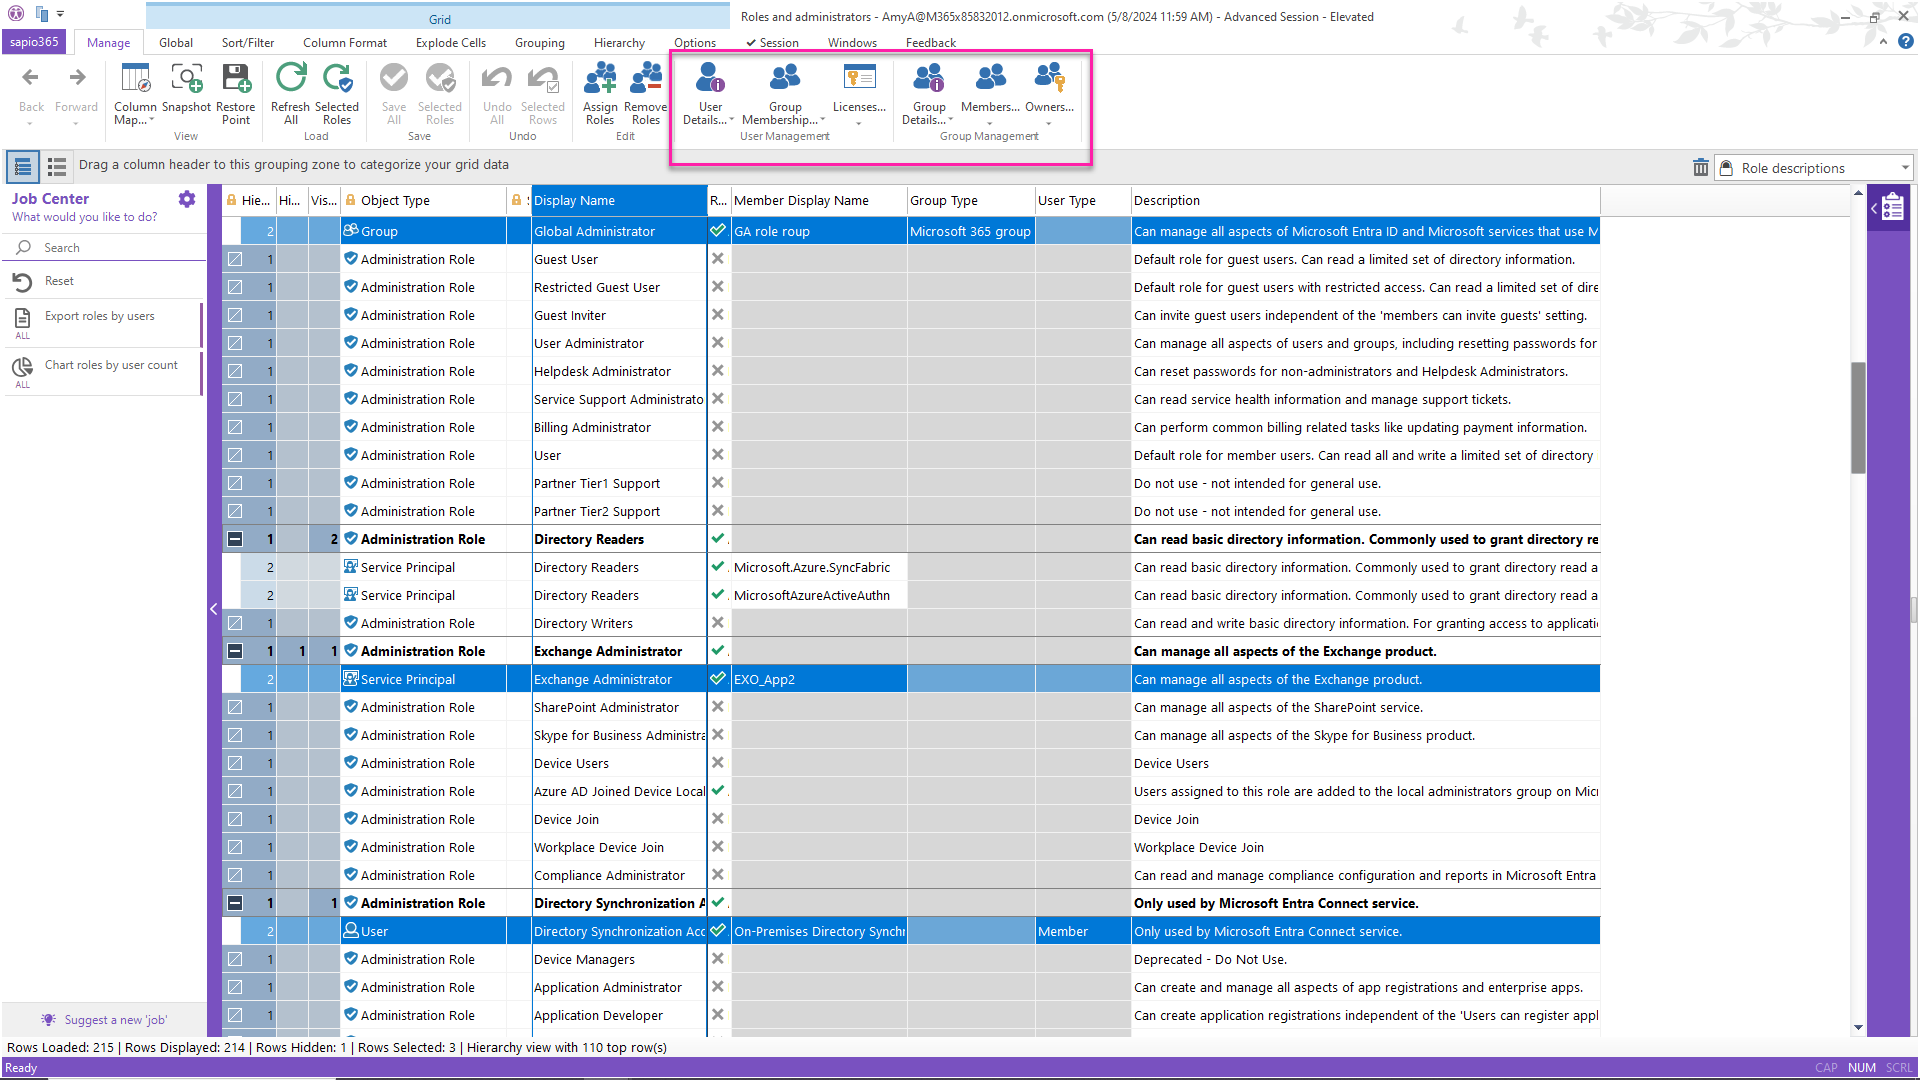
Task: Collapse the Job Center side panel
Action: (x=213, y=609)
